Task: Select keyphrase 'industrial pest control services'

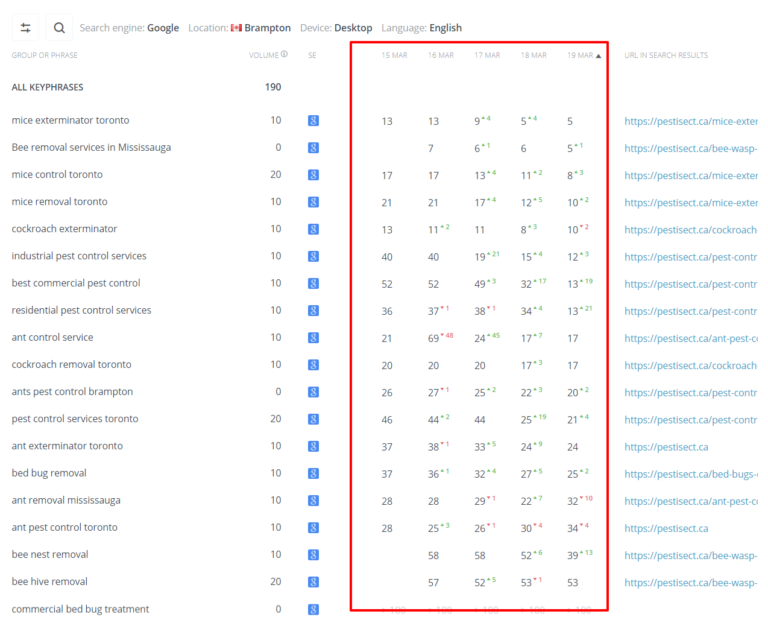Action: (x=79, y=256)
